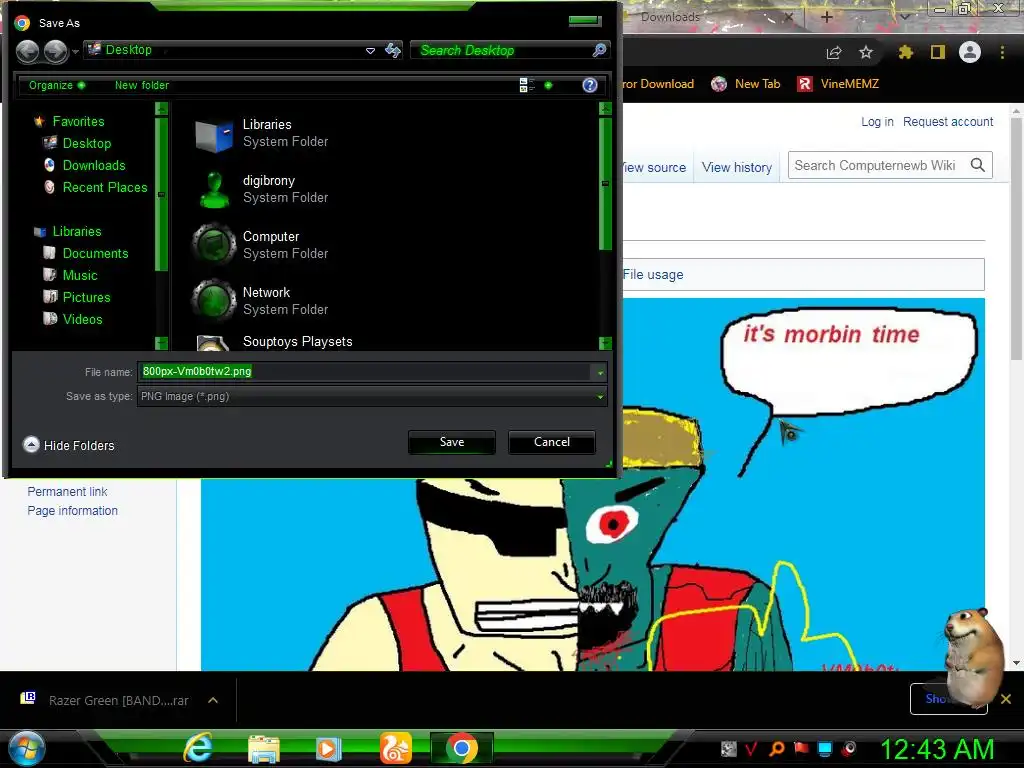Select Desktop under Favorites
1024x768 pixels.
coord(86,144)
